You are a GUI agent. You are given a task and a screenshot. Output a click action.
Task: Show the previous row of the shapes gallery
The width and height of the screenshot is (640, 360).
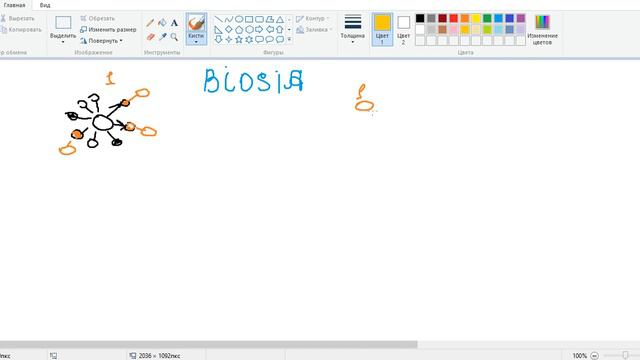tap(289, 19)
